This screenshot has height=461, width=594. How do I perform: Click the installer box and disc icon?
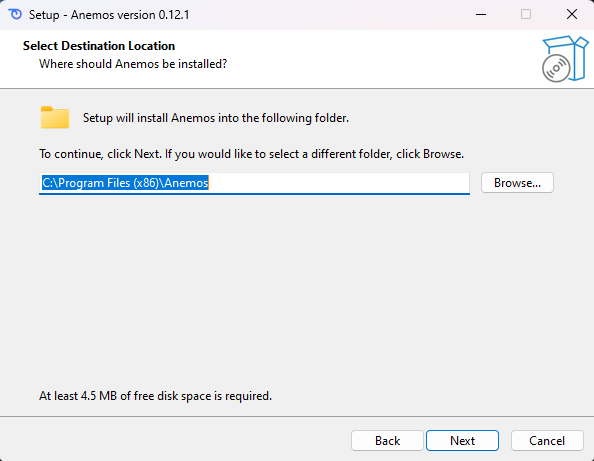coord(565,59)
